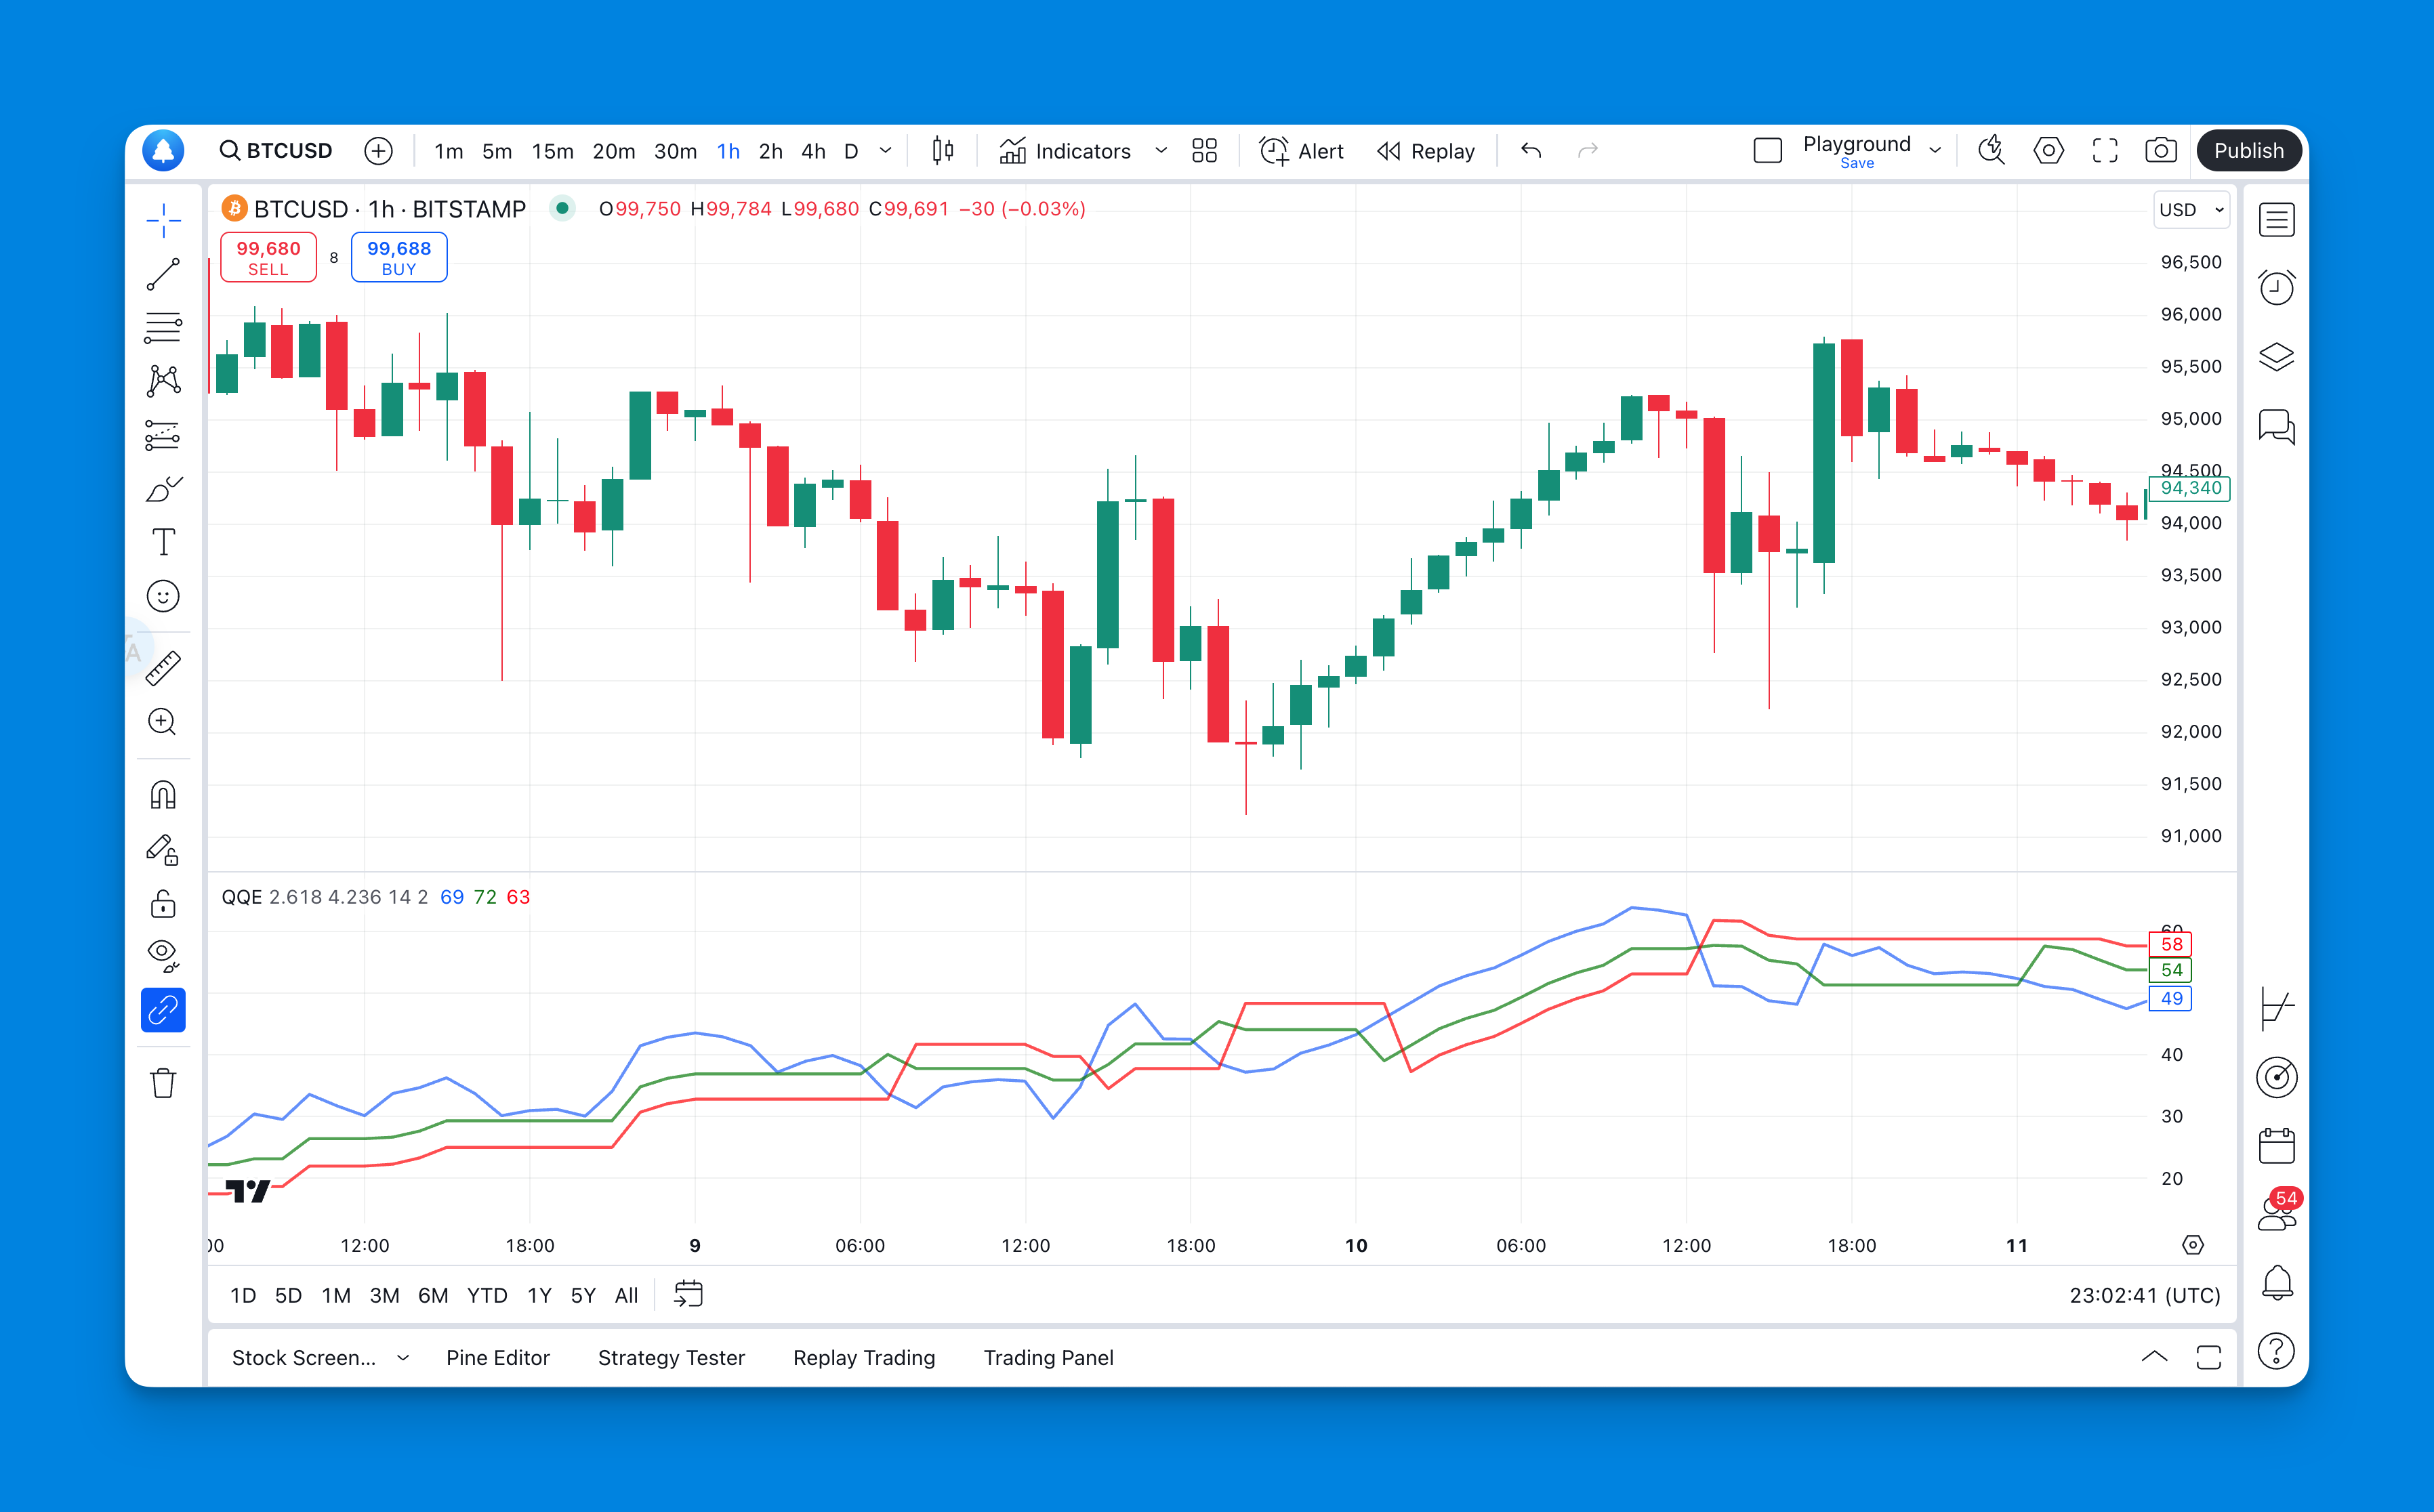The width and height of the screenshot is (2434, 1512).
Task: Open the USD currency dropdown
Action: pos(2191,210)
